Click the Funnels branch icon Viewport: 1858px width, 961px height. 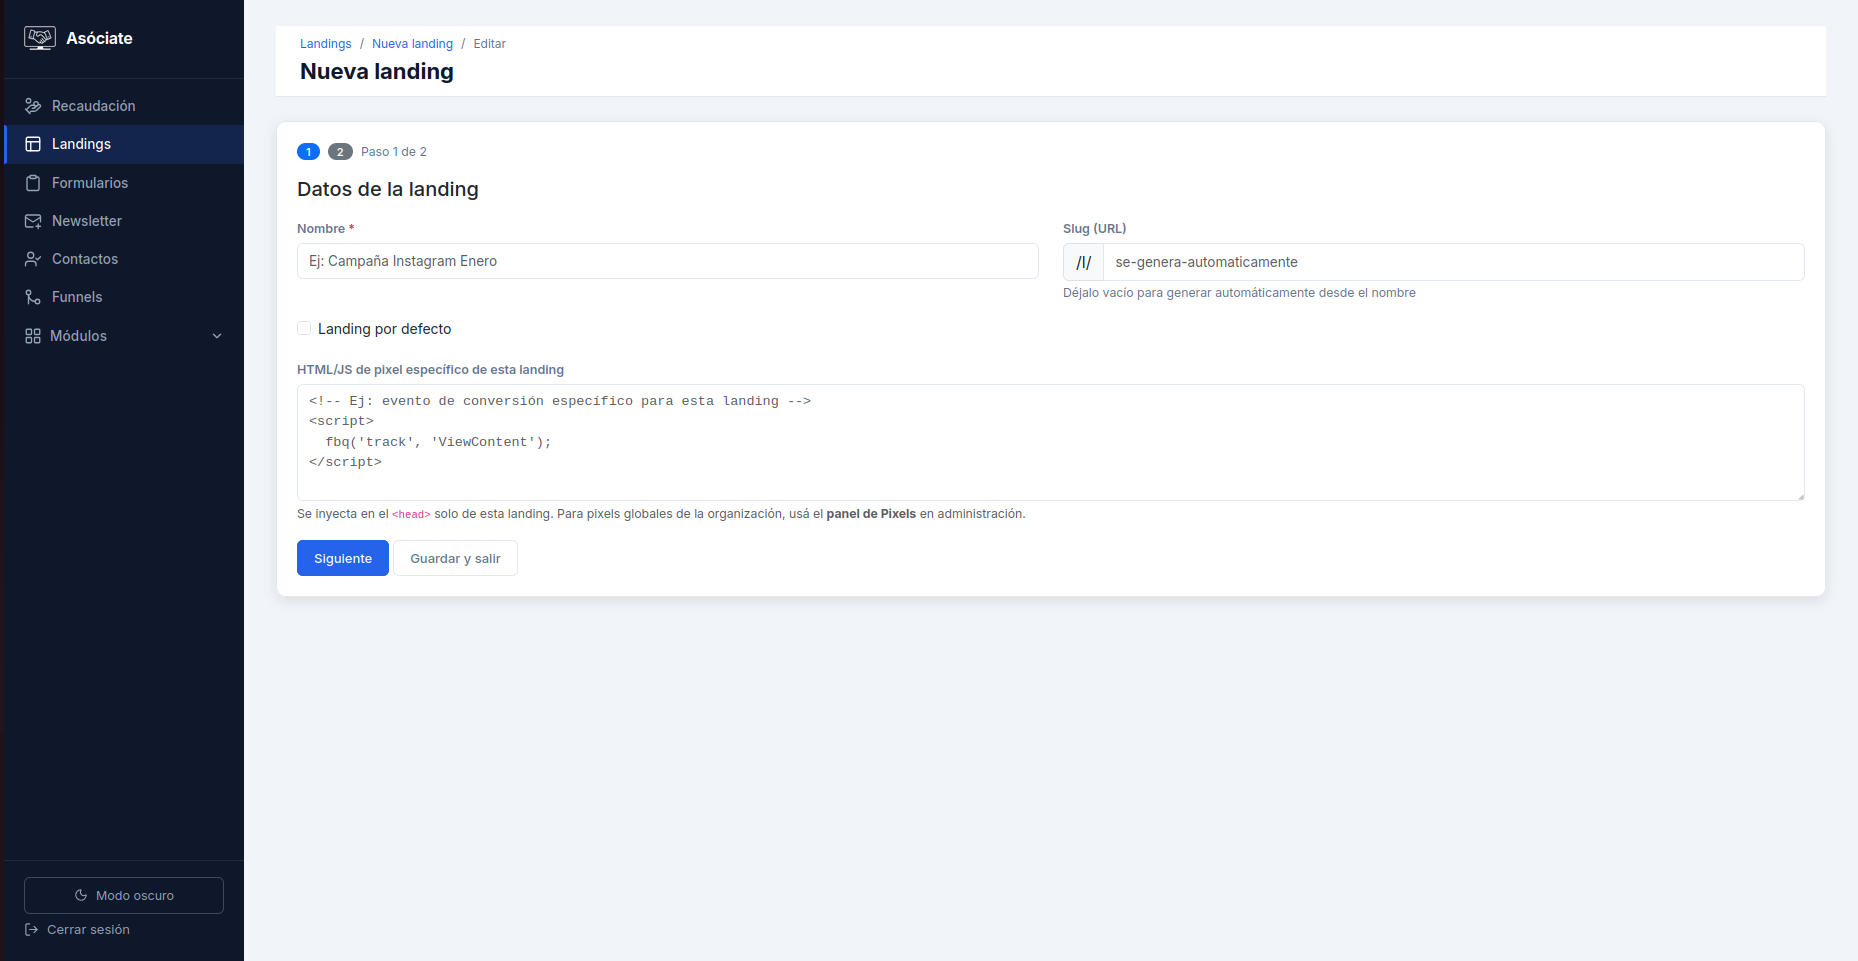(x=33, y=297)
